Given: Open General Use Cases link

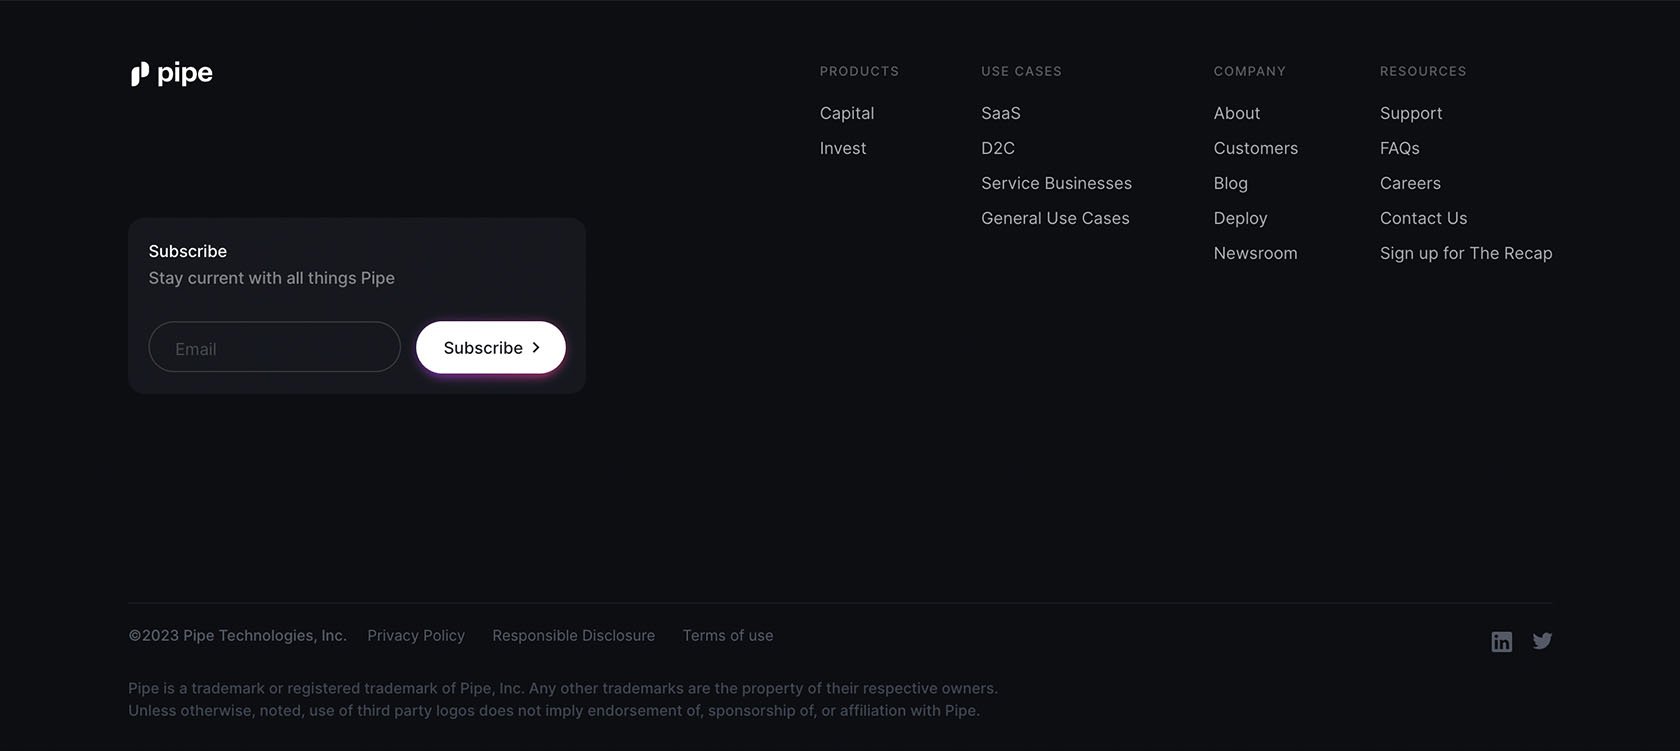Looking at the screenshot, I should 1055,218.
